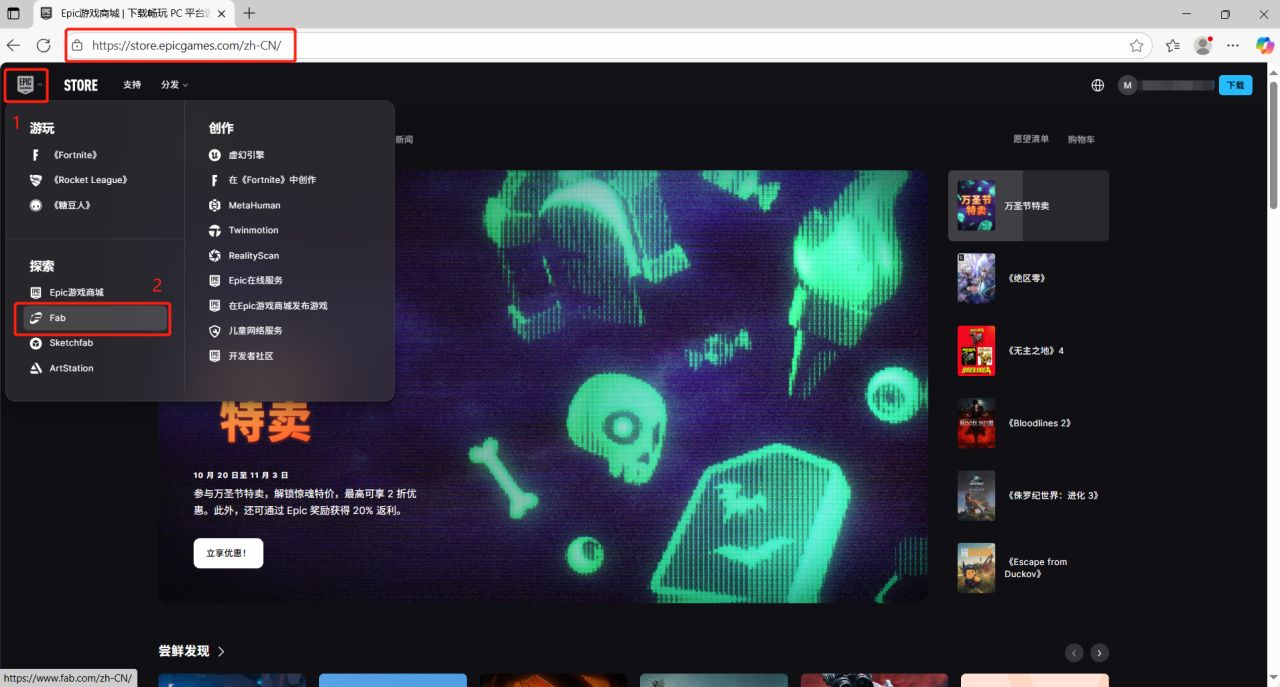
Task: Open the user account avatar M
Action: (x=1128, y=85)
